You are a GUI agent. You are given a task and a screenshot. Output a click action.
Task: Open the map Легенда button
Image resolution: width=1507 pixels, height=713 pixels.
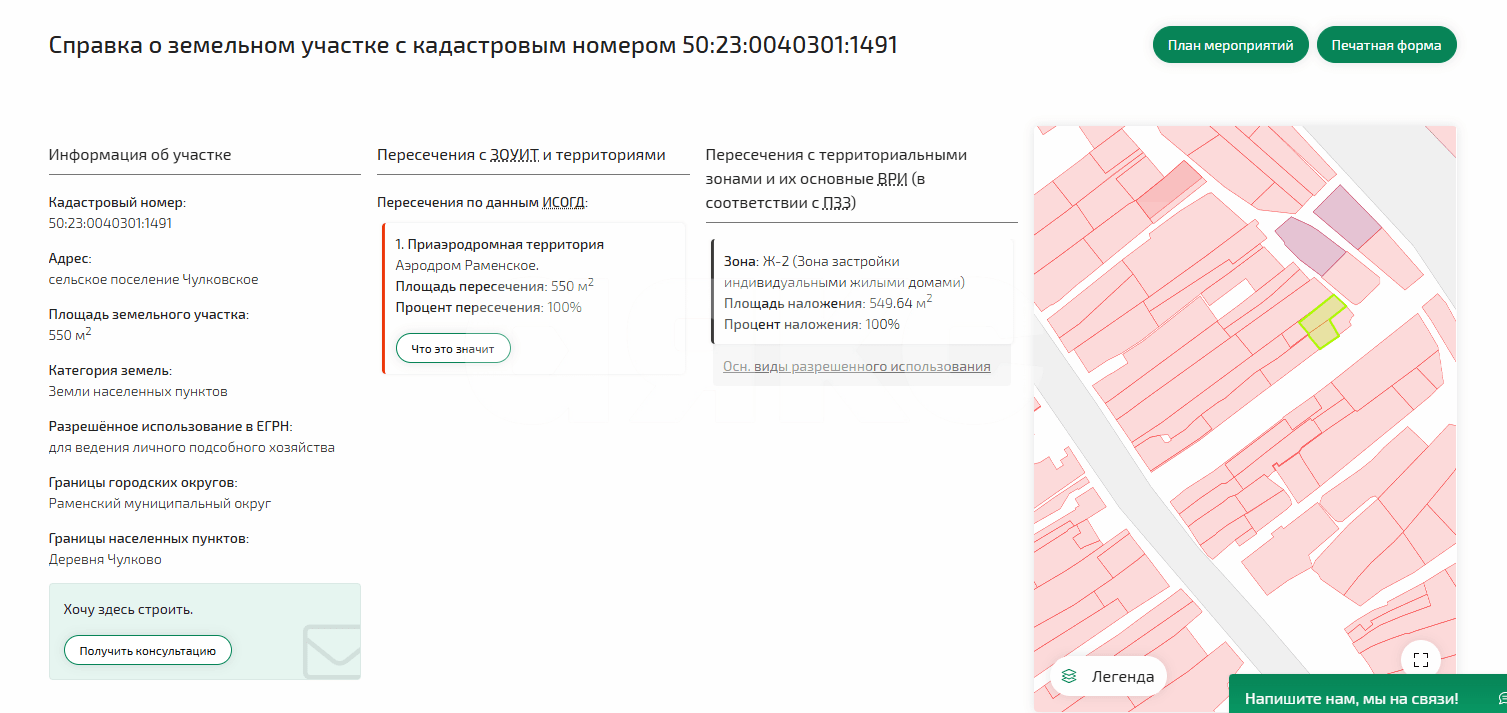pyautogui.click(x=1108, y=676)
